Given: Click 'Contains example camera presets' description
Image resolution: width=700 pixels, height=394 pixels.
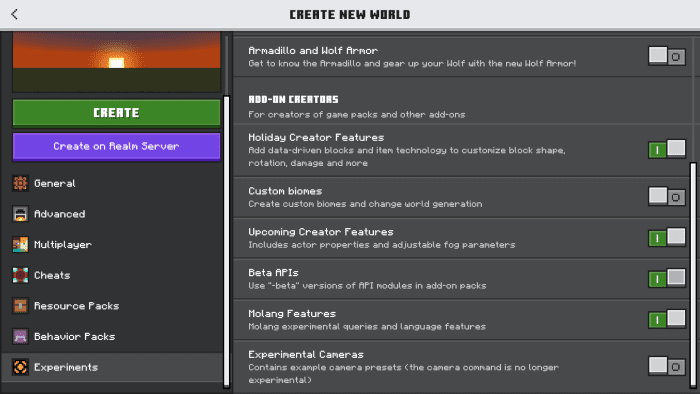Looking at the screenshot, I should pyautogui.click(x=403, y=374).
